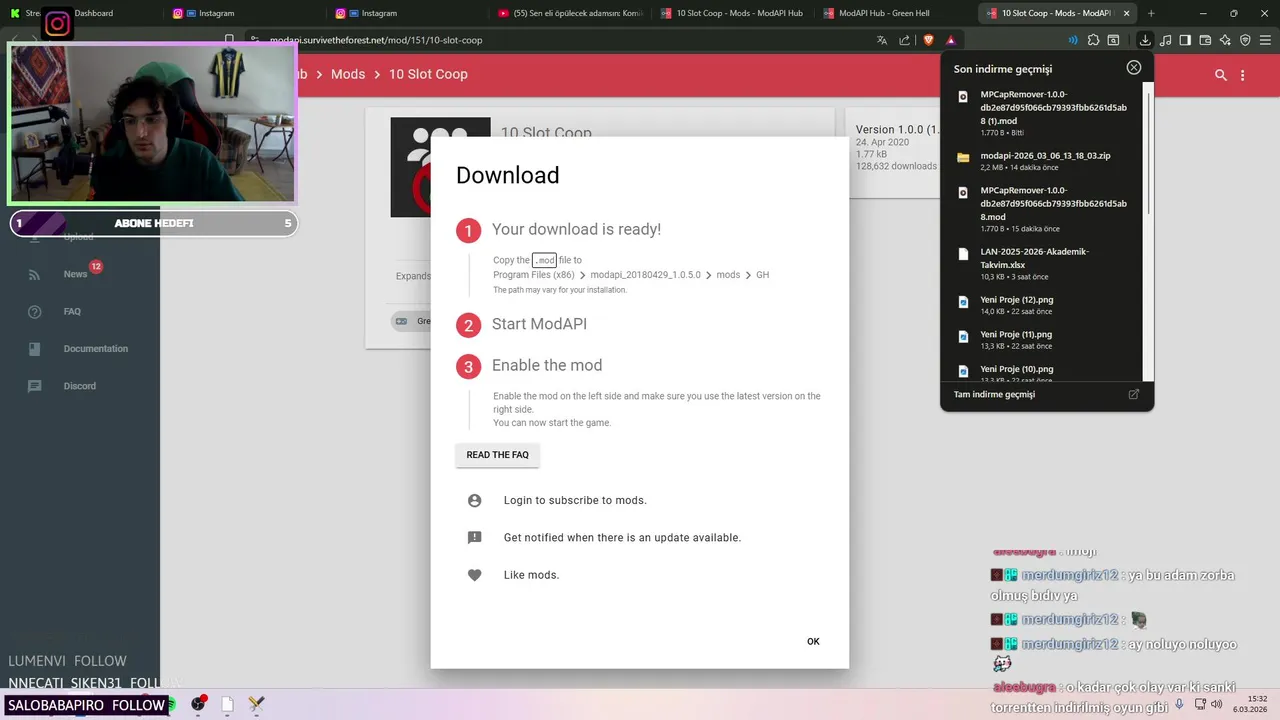Open the media control music note icon
The width and height of the screenshot is (1280, 720).
coord(1165,40)
